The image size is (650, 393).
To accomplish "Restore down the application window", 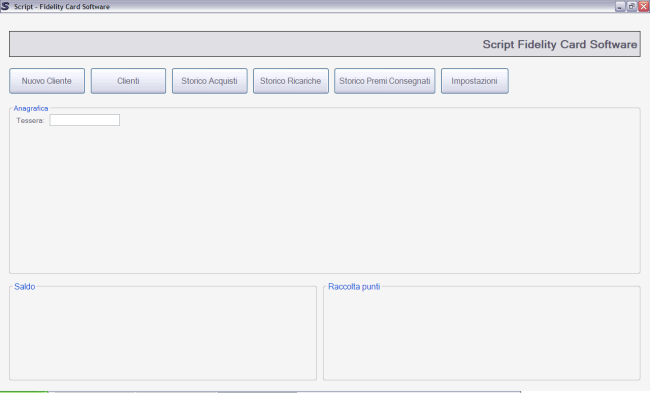I will click(631, 6).
